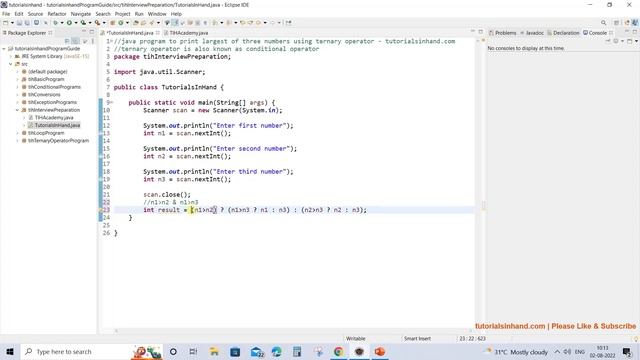Open File Explorer from the taskbar
640x360 pixels.
tap(214, 351)
